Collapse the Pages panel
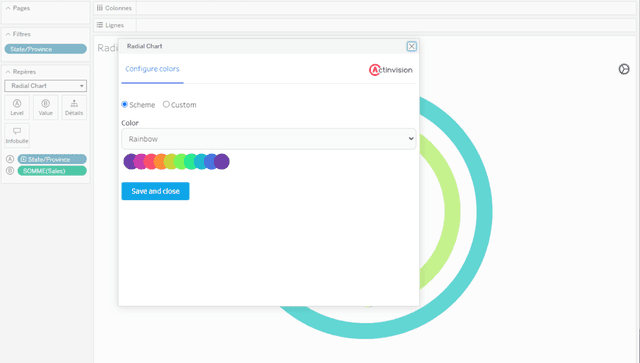Viewport: 640px width, 363px height. click(x=8, y=8)
